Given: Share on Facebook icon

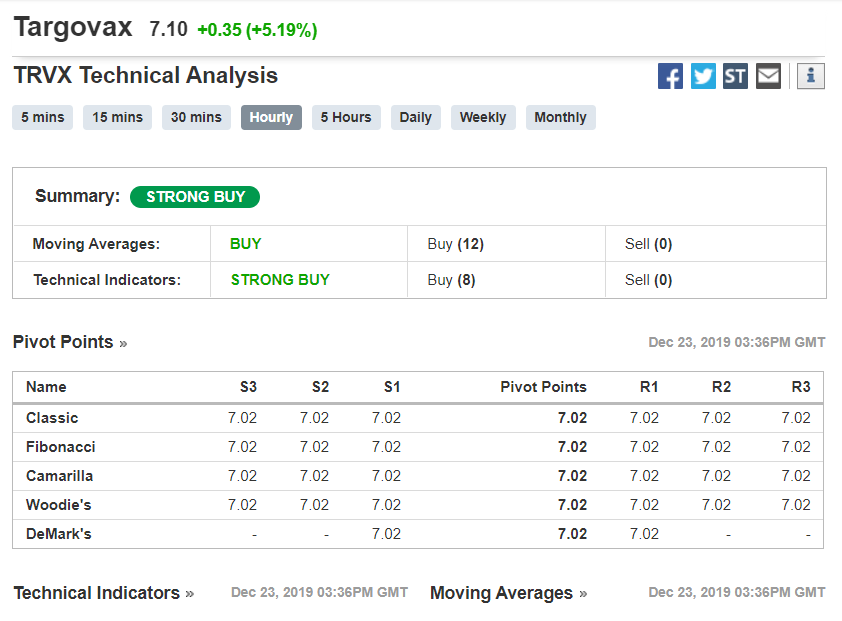Looking at the screenshot, I should pyautogui.click(x=670, y=76).
